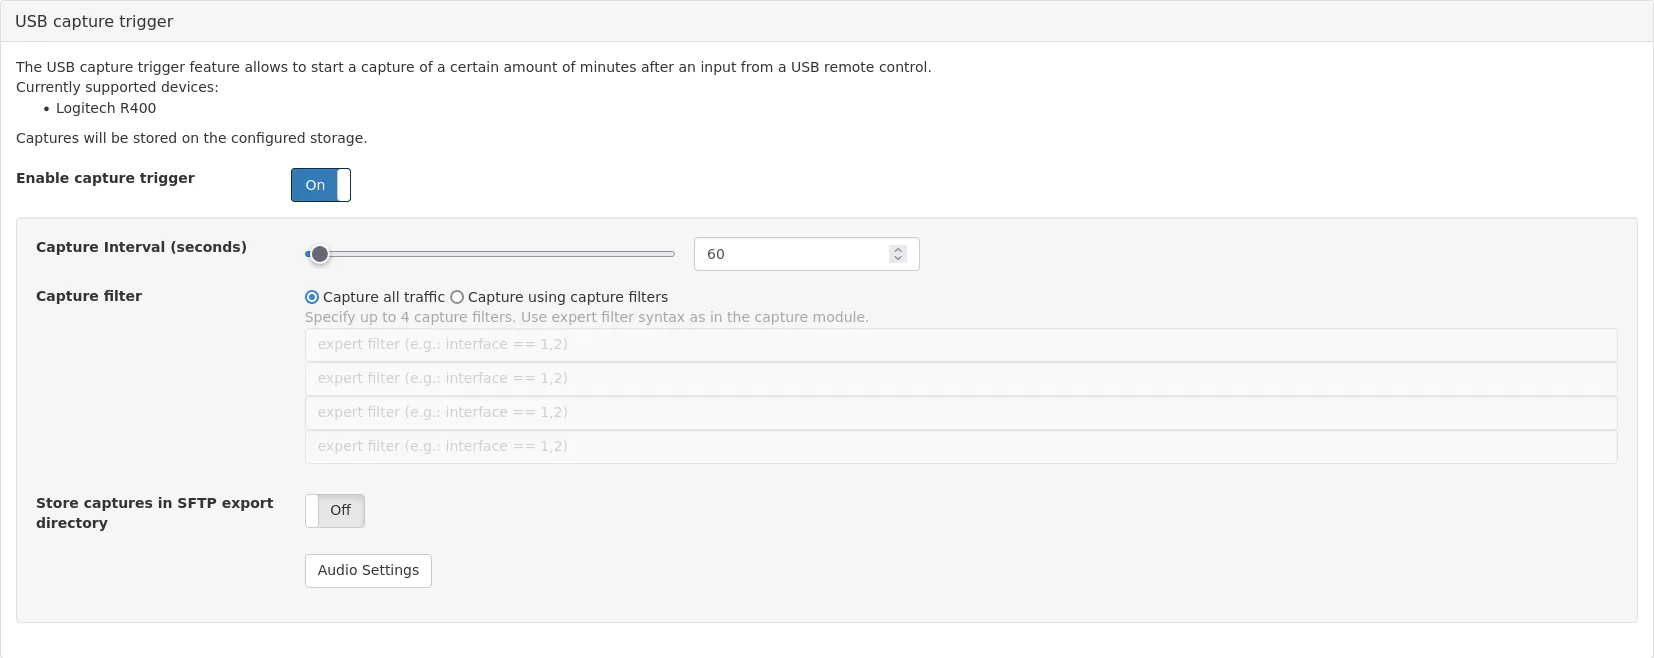
Task: Click the USB capture trigger panel header
Action: click(94, 21)
